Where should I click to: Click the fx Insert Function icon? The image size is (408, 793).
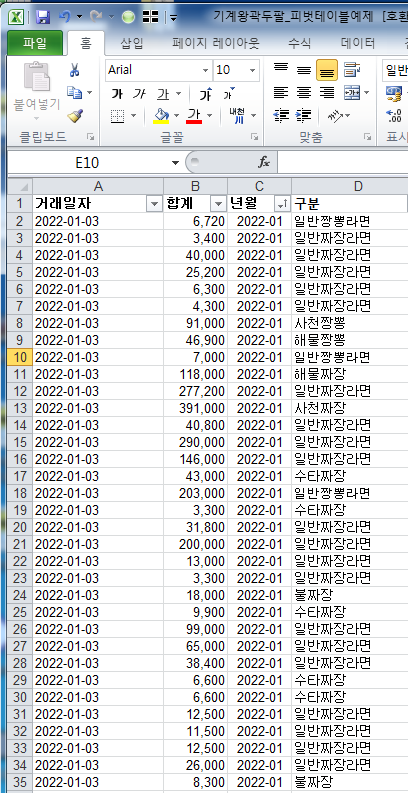click(264, 162)
